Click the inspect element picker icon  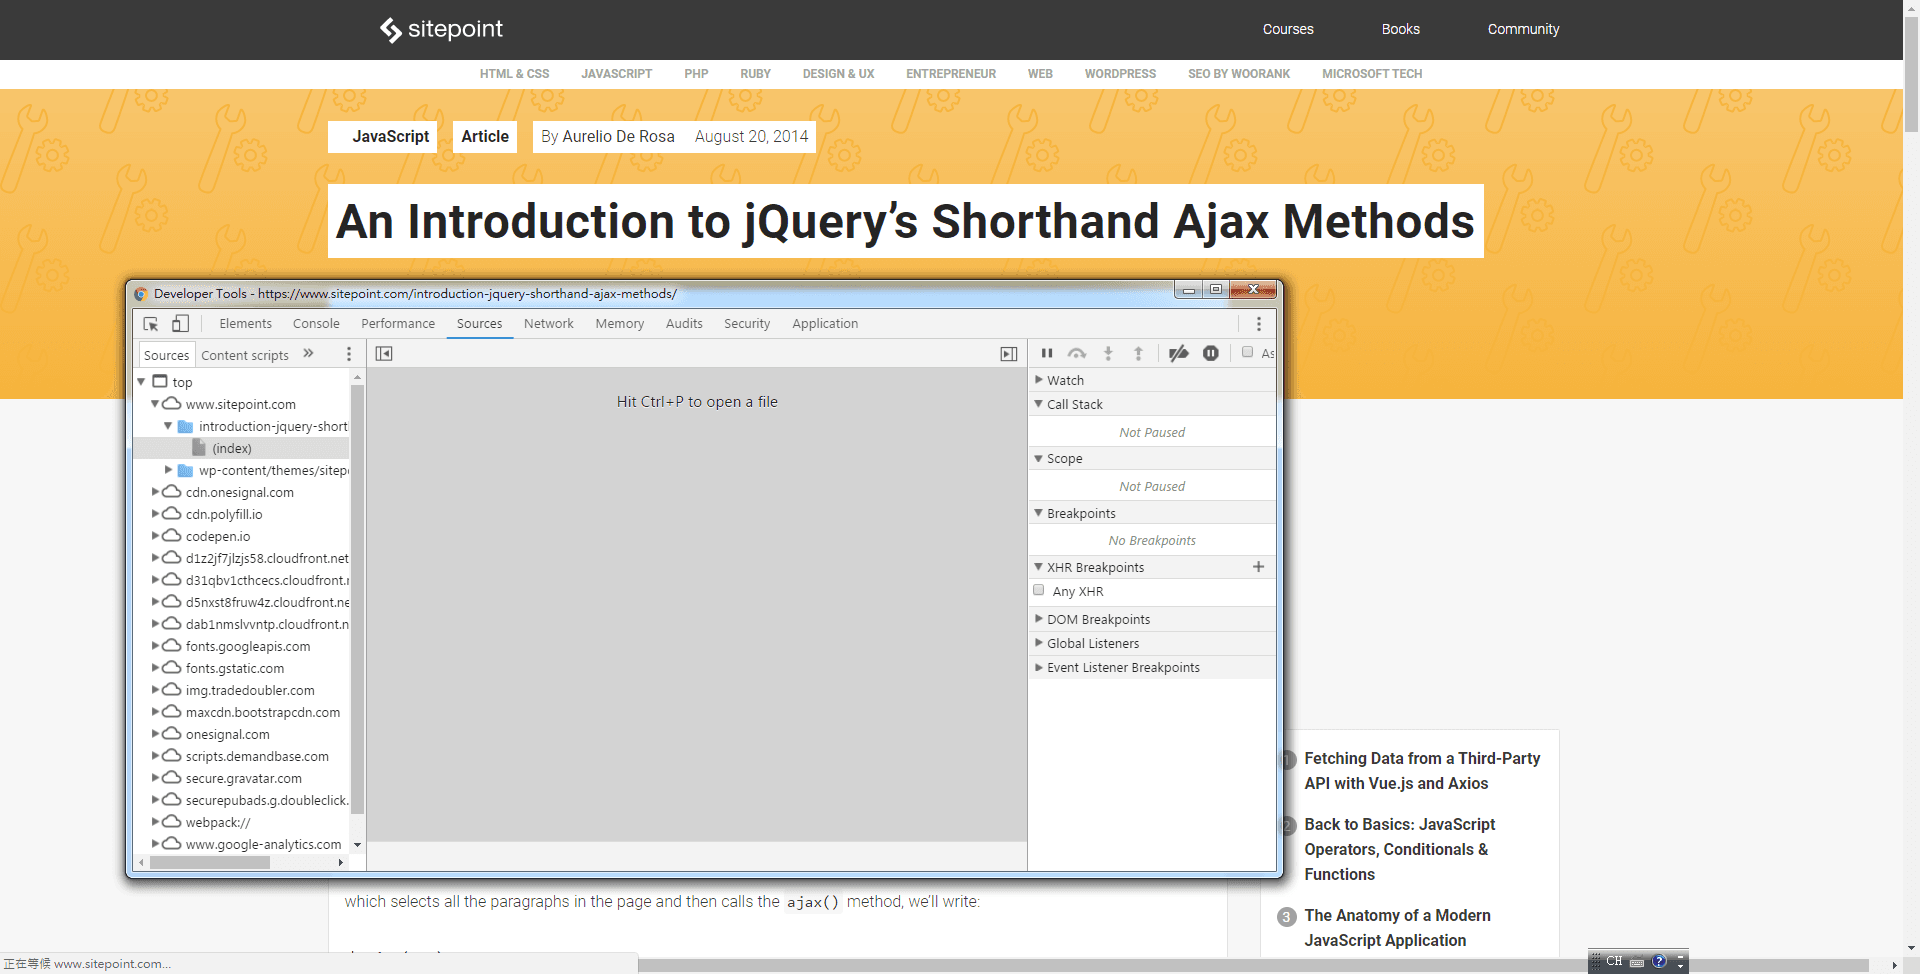point(151,324)
